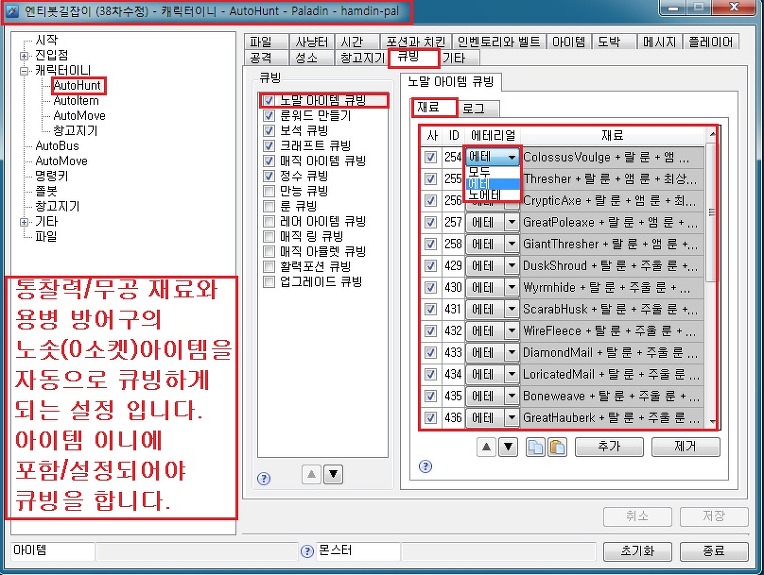Move cubing option down arrow button
The height and width of the screenshot is (575, 764).
click(x=333, y=474)
